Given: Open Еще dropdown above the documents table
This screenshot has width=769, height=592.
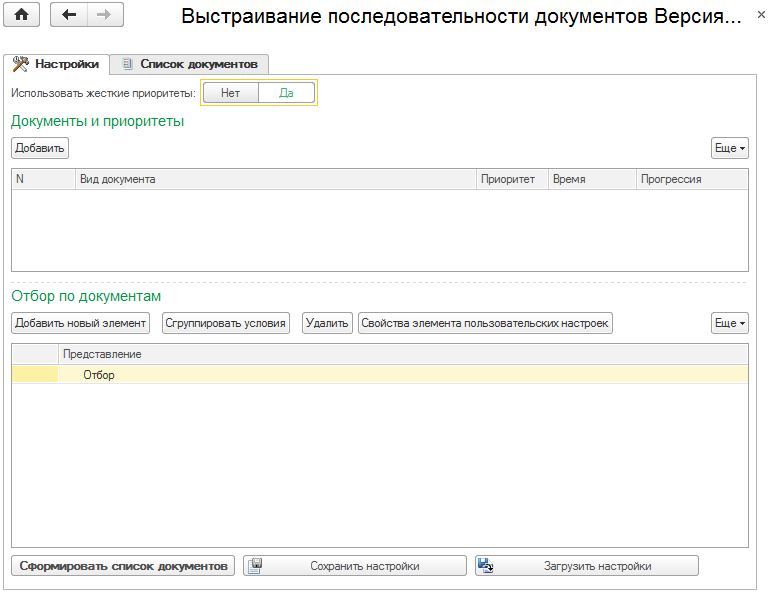Looking at the screenshot, I should tap(729, 148).
